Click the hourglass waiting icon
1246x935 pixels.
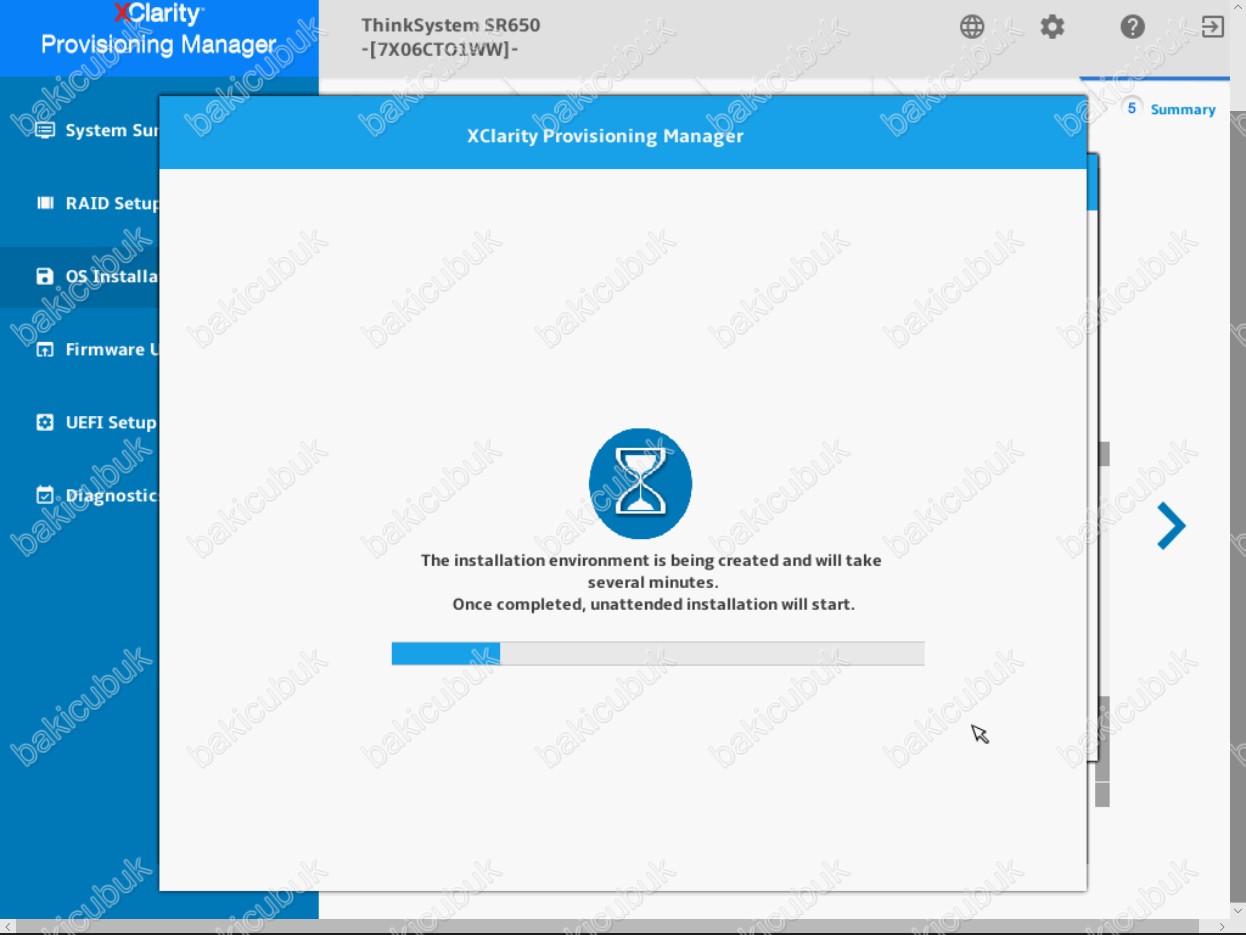click(x=640, y=483)
